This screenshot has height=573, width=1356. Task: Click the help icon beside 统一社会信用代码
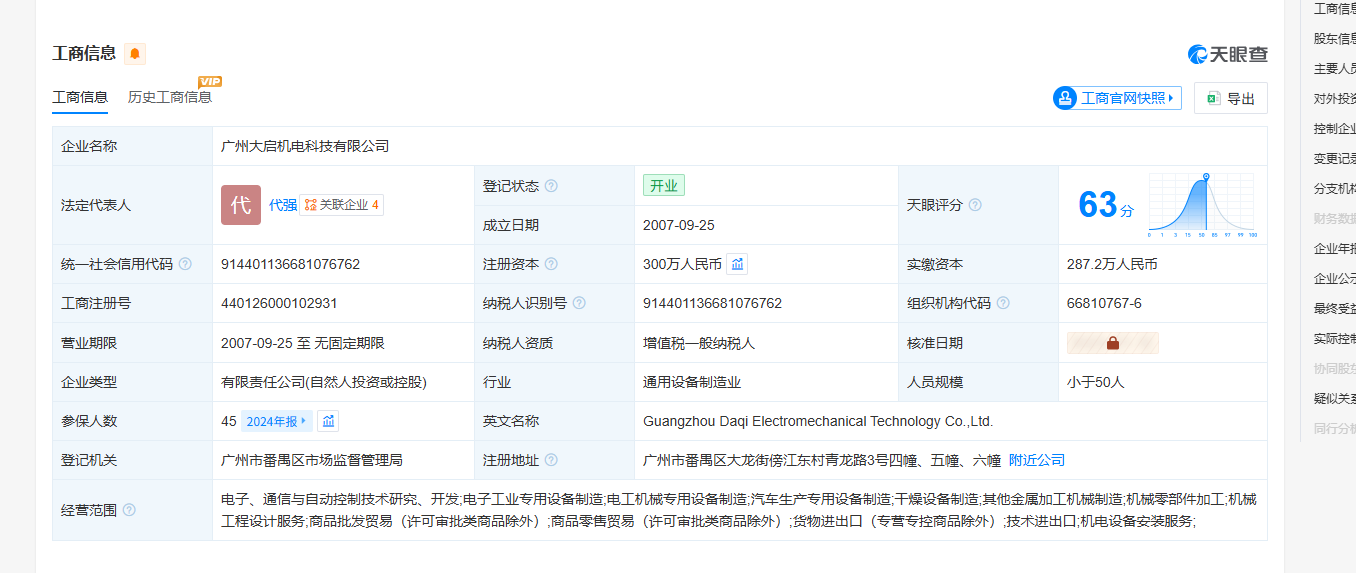(185, 264)
